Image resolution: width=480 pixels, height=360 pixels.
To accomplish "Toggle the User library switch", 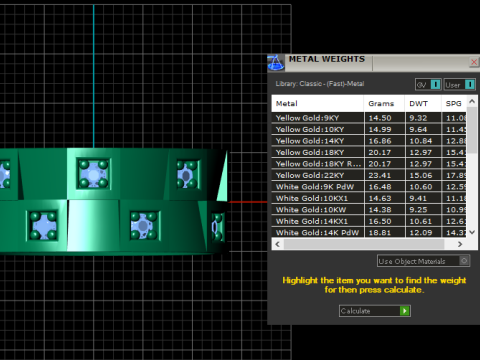I will pos(459,85).
